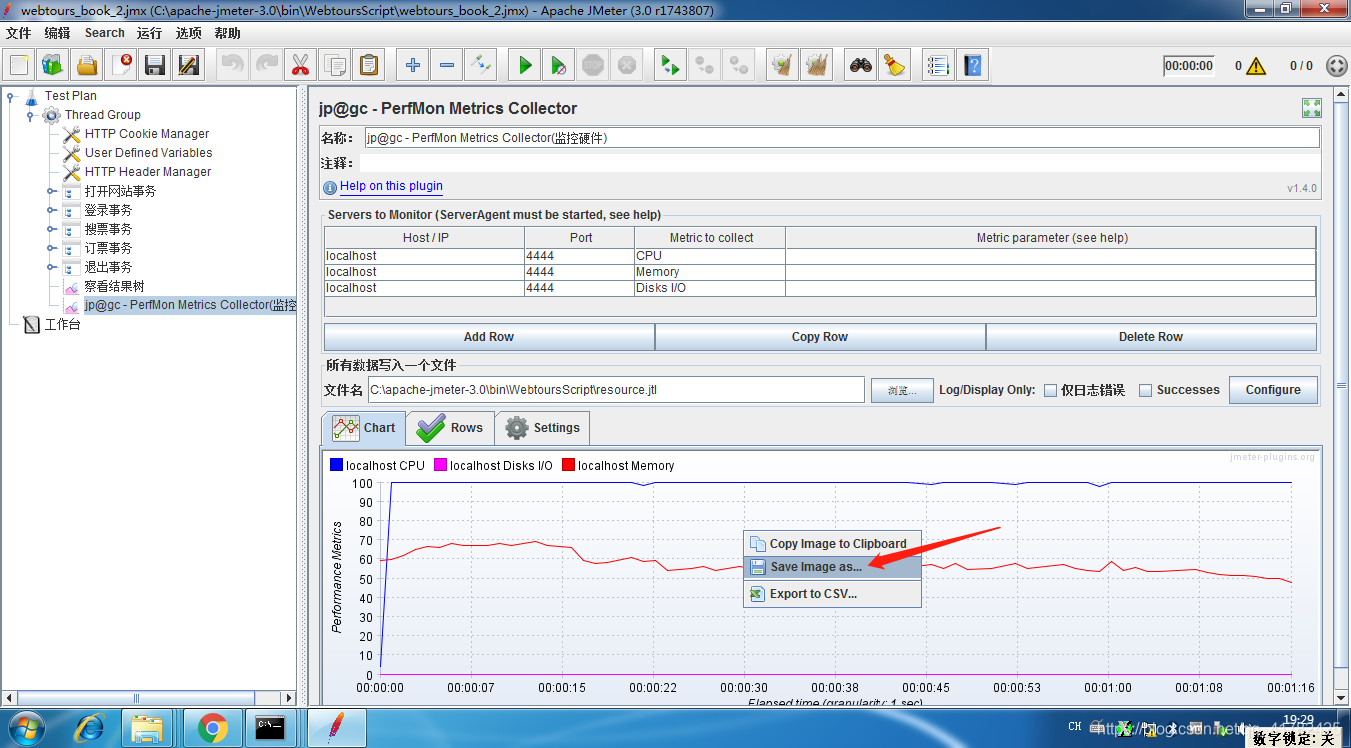Viewport: 1351px width, 748px height.
Task: Click the Delete Row button
Action: (x=1151, y=337)
